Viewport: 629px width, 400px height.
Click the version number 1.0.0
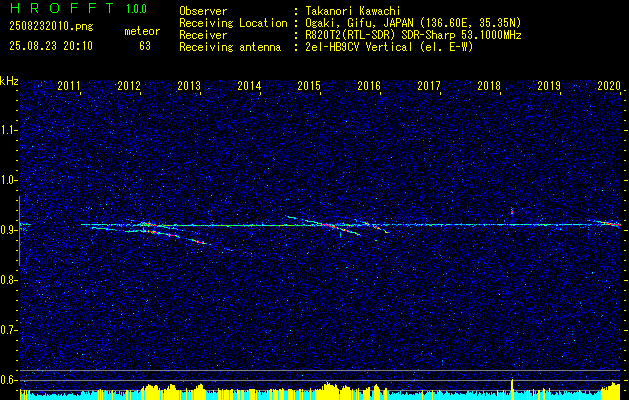[136, 9]
